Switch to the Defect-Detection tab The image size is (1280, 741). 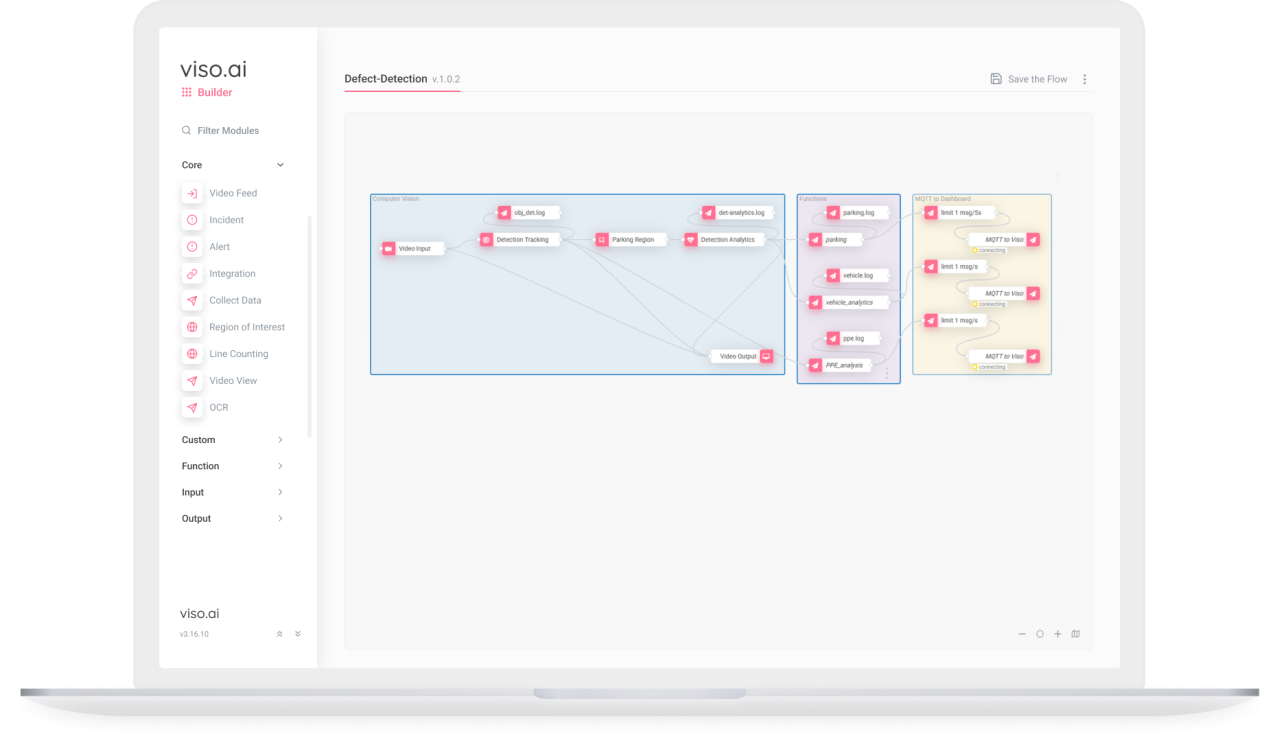pyautogui.click(x=402, y=79)
